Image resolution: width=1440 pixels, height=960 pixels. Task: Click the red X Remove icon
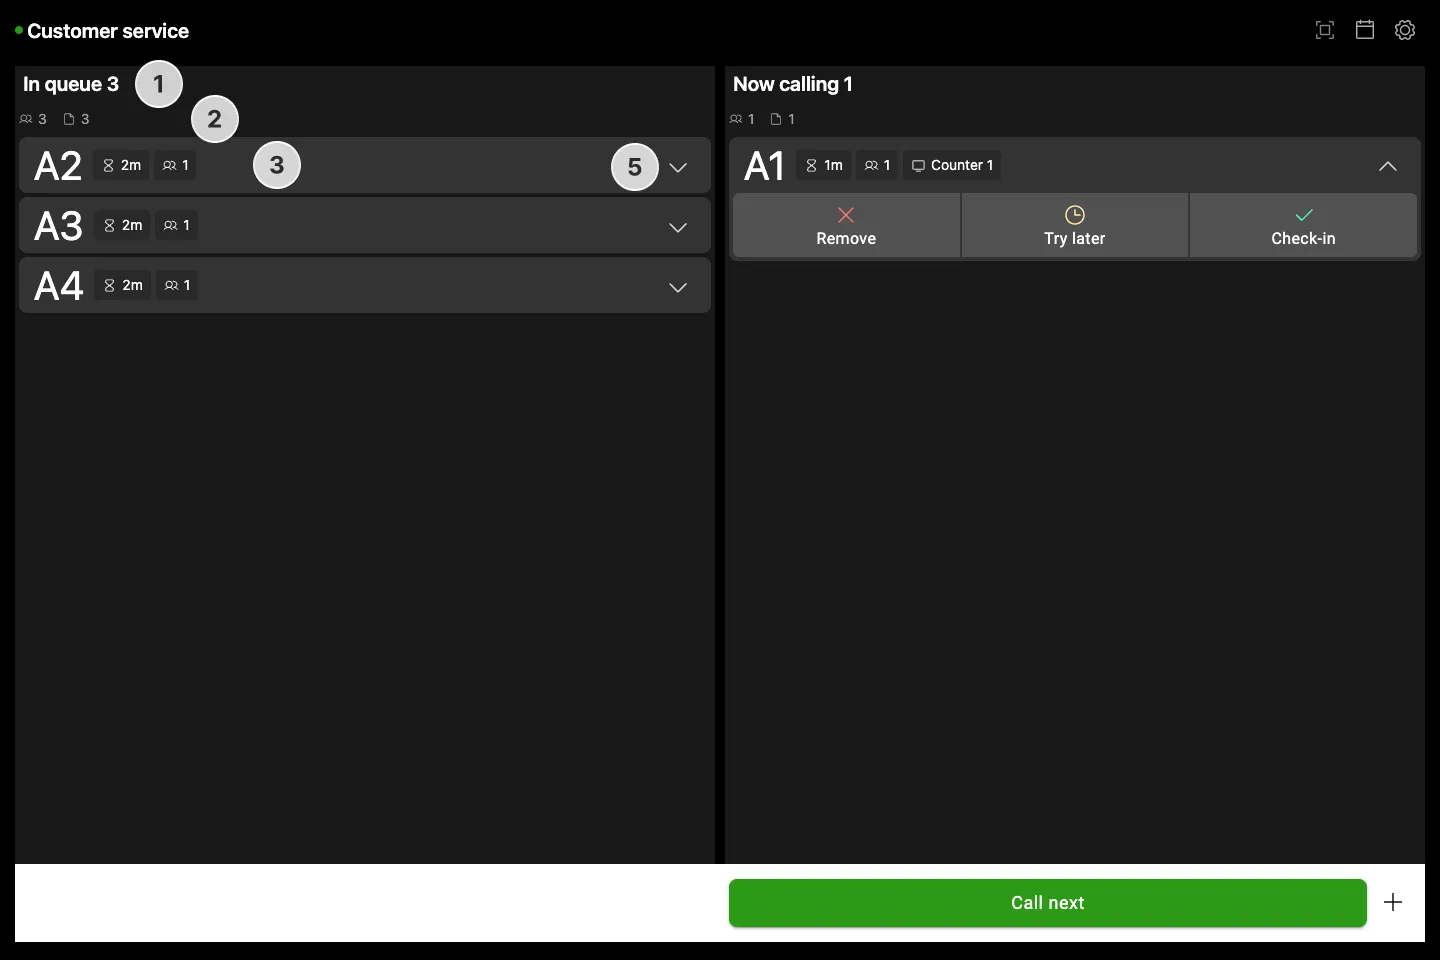(x=846, y=215)
